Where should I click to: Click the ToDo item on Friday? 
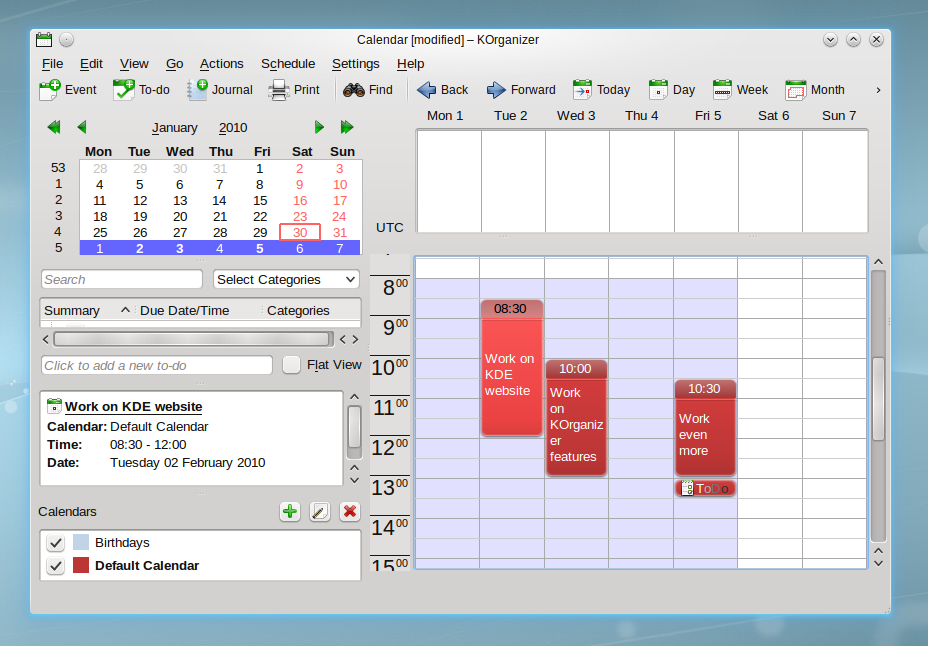(705, 489)
